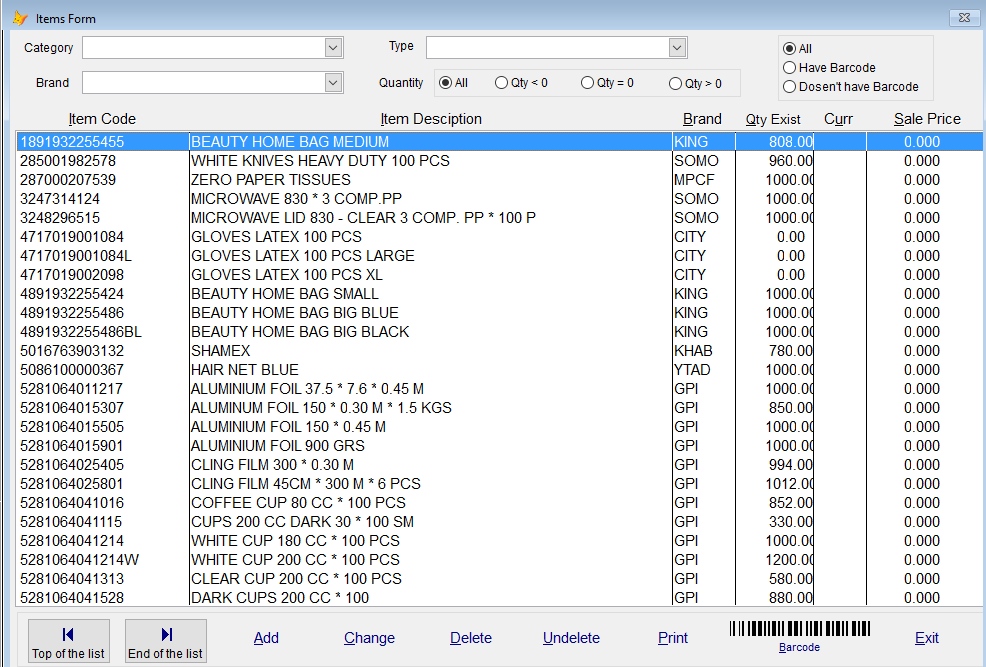
Task: Click item code 5281064041214W
Action: tap(79, 560)
